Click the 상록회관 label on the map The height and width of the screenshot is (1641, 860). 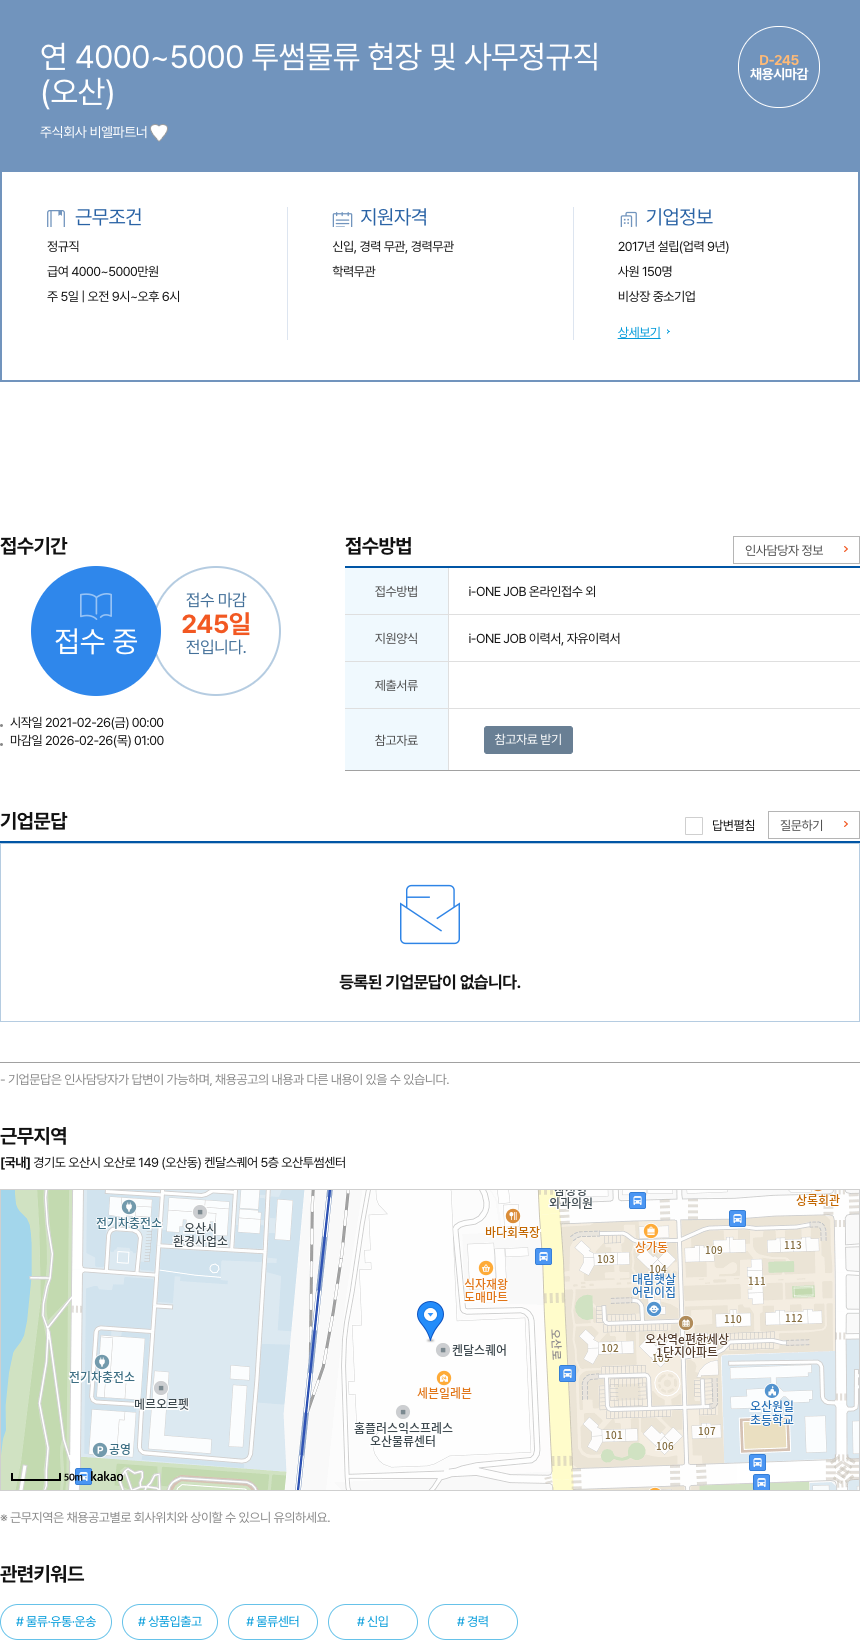(x=818, y=1199)
